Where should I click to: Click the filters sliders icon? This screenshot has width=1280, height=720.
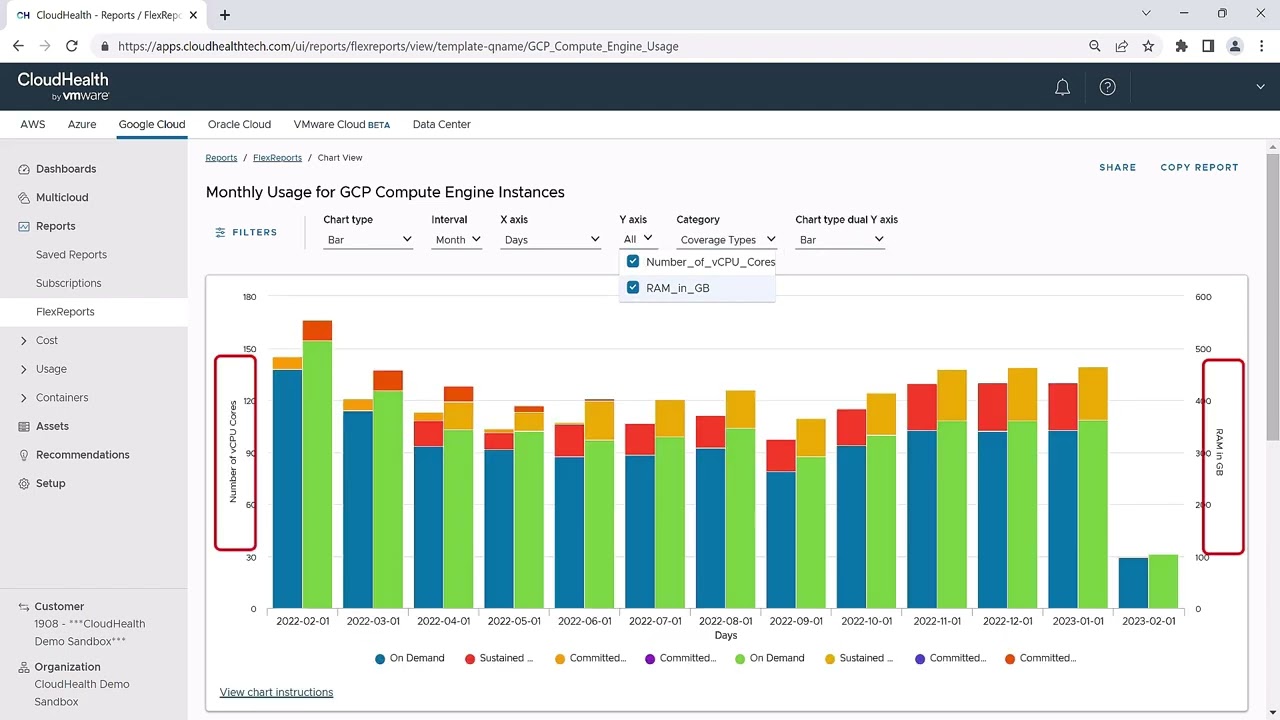[x=221, y=232]
